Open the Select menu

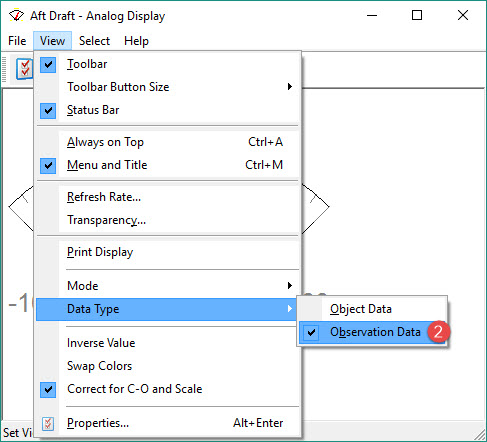(x=94, y=41)
